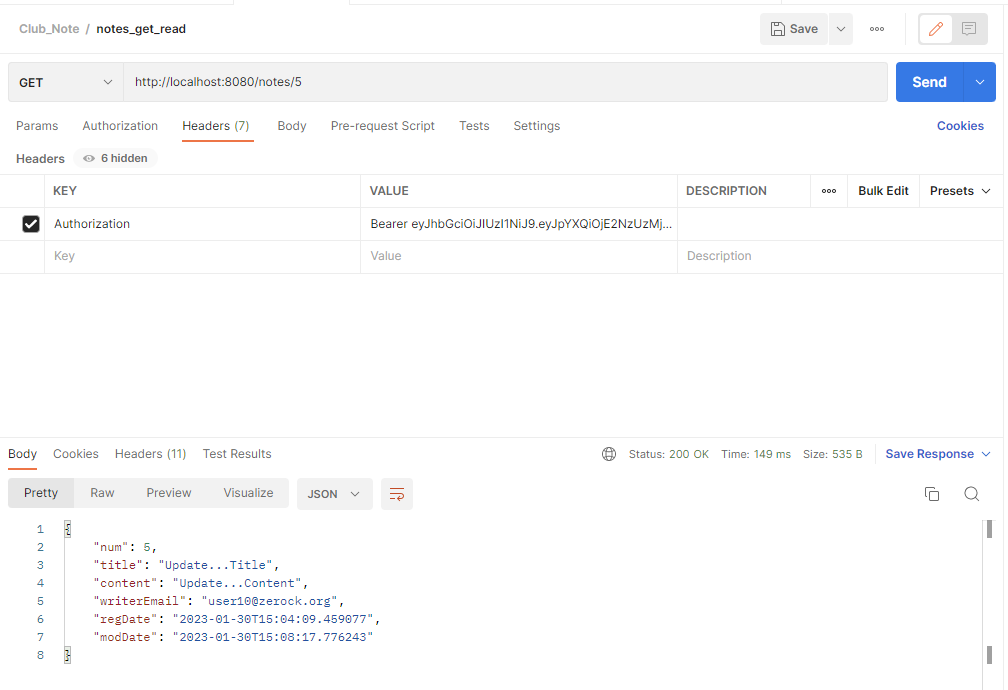Viewport: 1008px width, 690px height.
Task: Open the Tests tab
Action: pyautogui.click(x=474, y=126)
